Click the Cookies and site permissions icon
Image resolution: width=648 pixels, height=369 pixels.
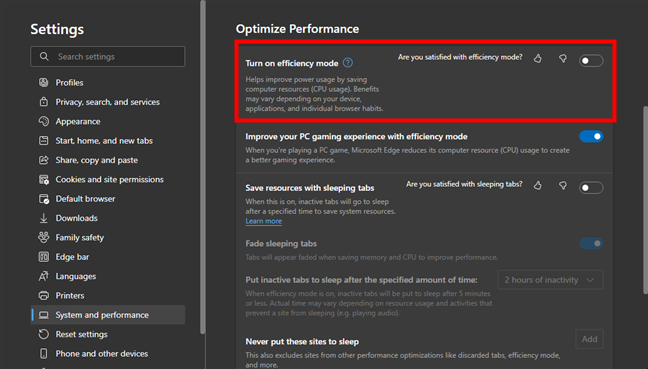click(x=43, y=179)
